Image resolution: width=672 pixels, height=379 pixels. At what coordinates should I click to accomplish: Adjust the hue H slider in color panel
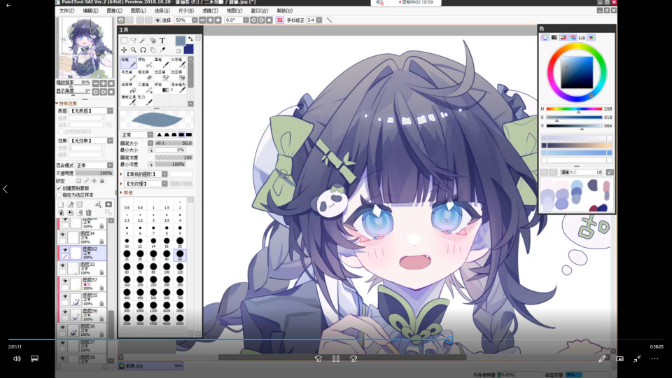pyautogui.click(x=574, y=109)
